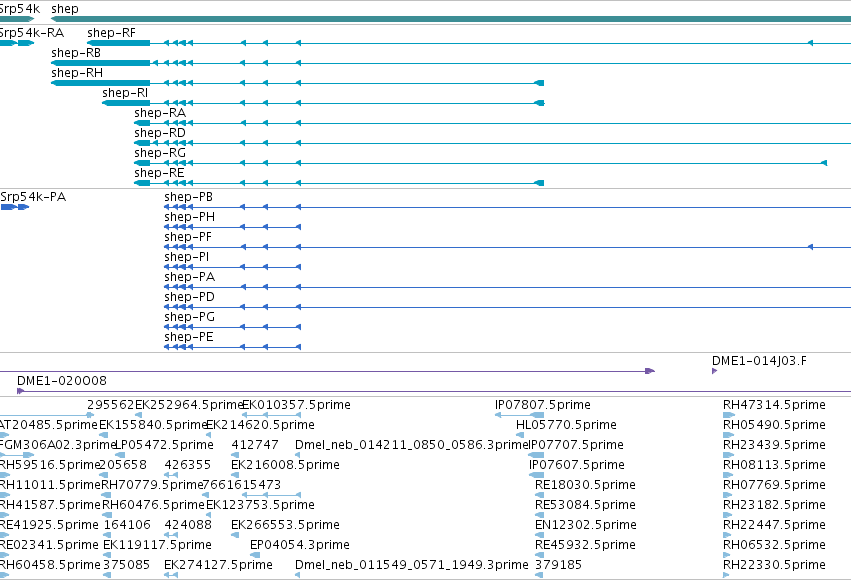Click the HL05770.5prime EST label

point(566,425)
